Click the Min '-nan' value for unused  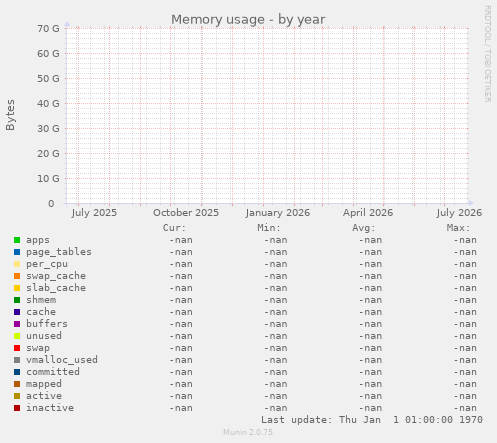[276, 336]
